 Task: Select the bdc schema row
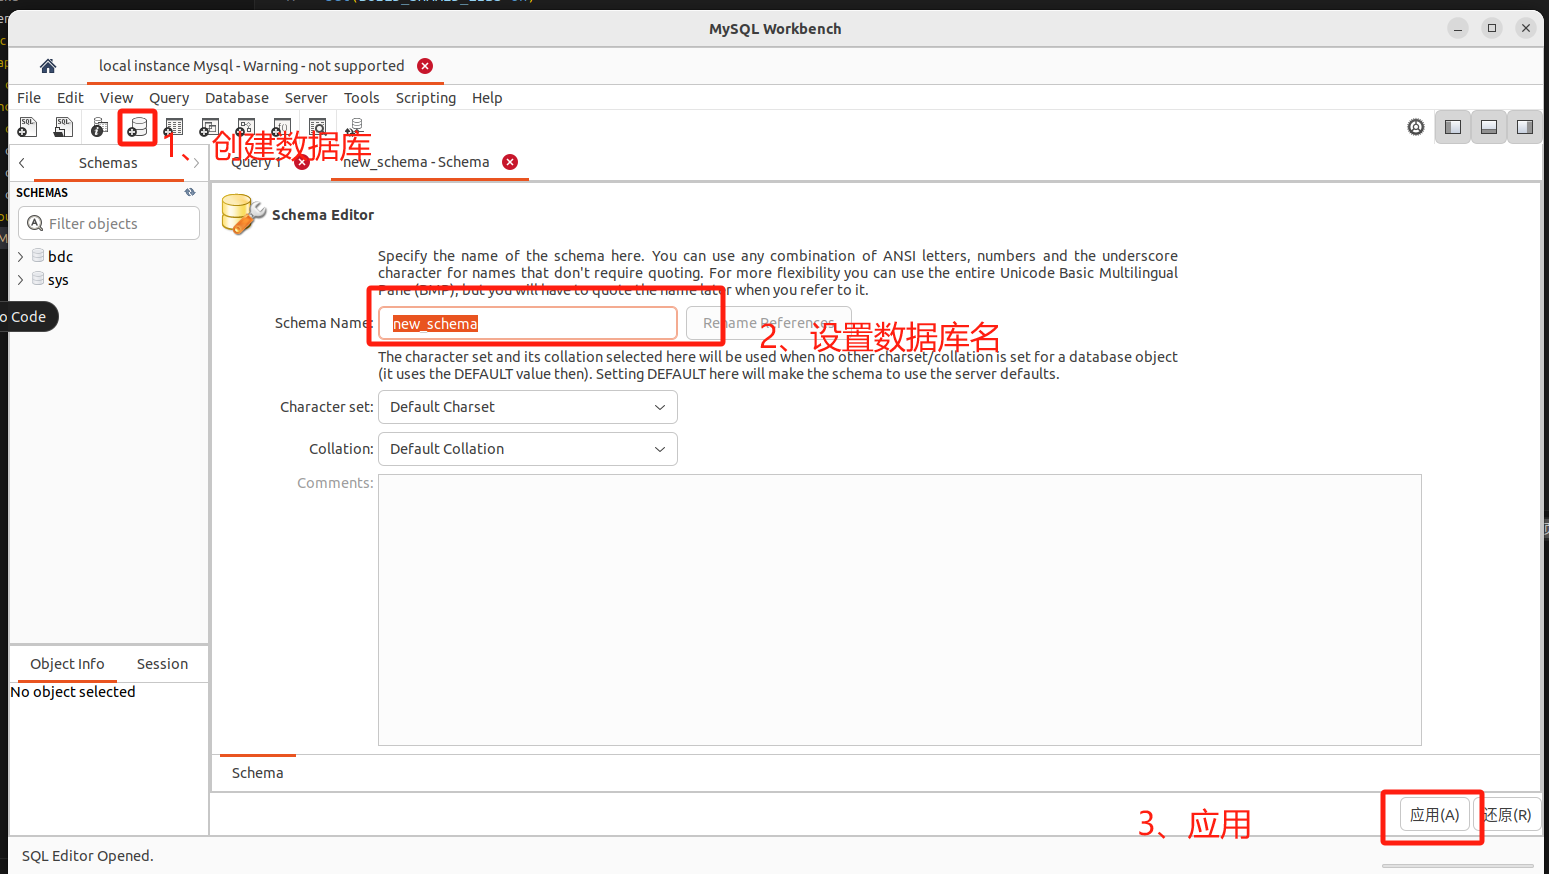(108, 256)
